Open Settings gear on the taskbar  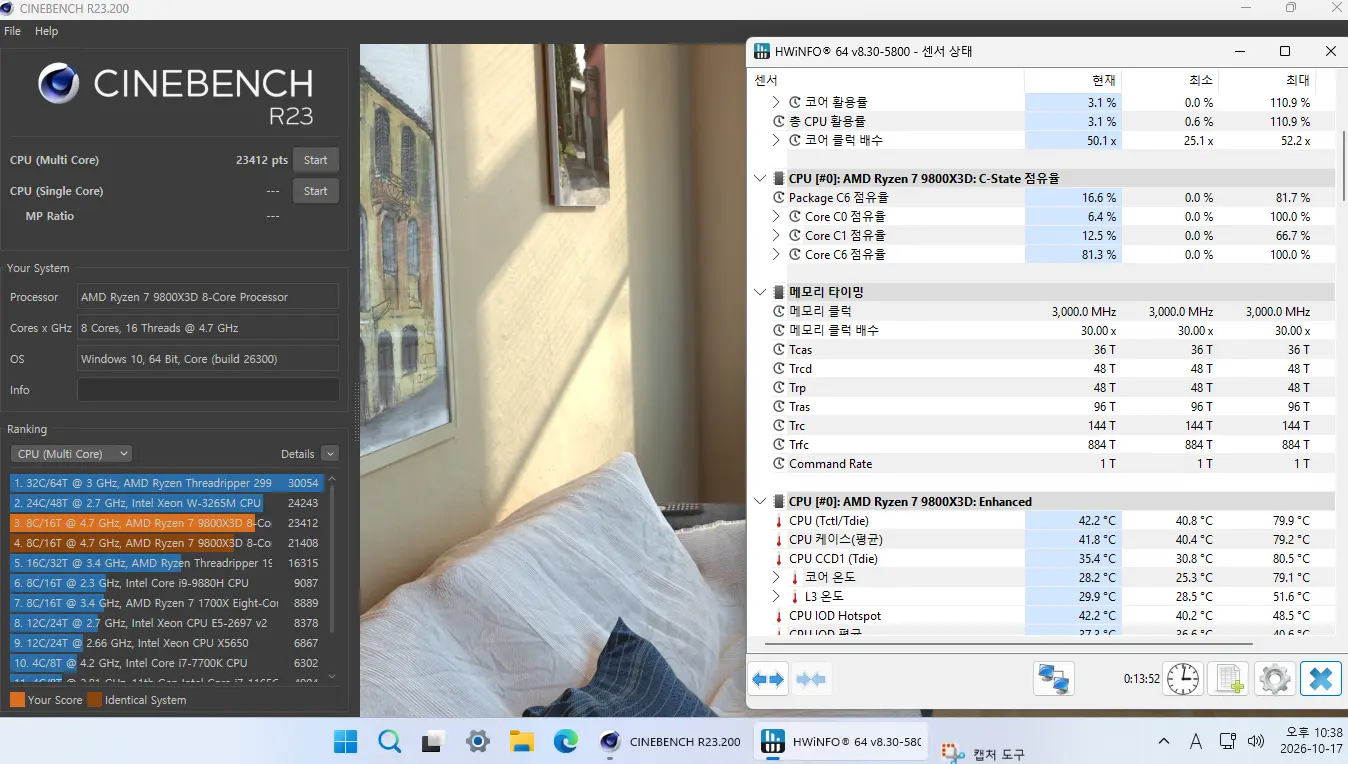478,741
